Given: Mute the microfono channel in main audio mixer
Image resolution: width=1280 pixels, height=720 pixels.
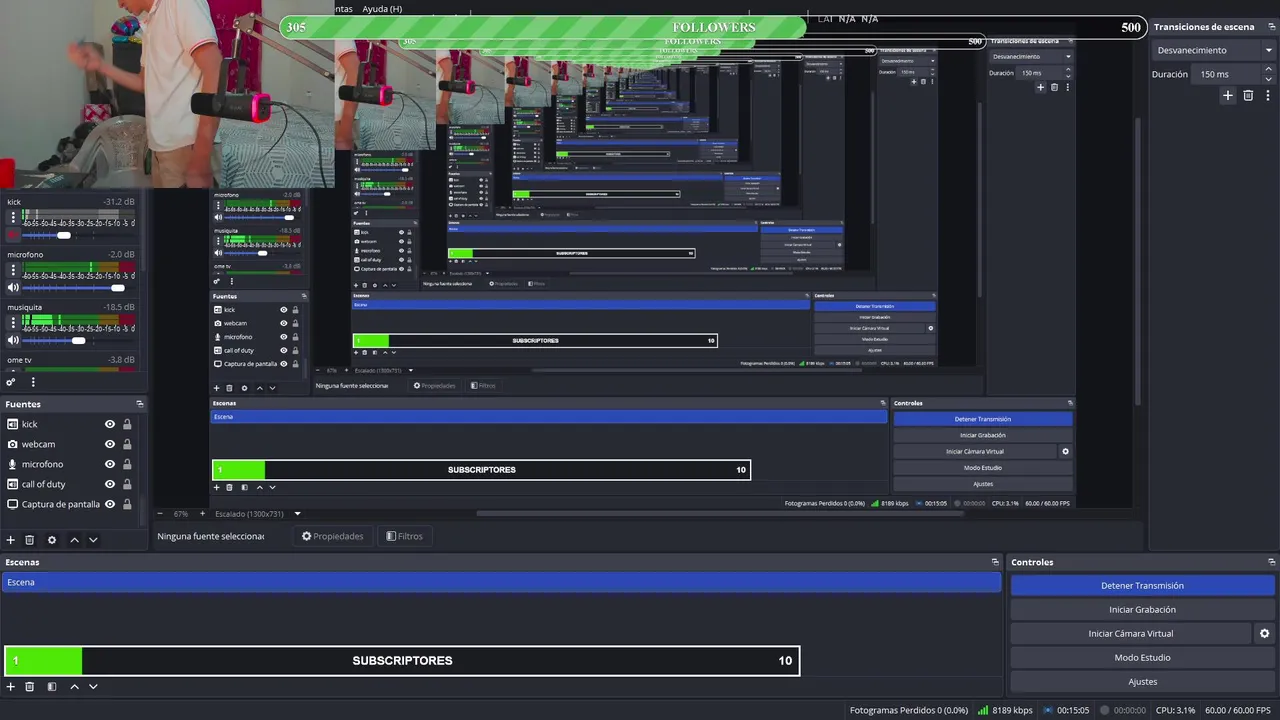Looking at the screenshot, I should (x=13, y=288).
